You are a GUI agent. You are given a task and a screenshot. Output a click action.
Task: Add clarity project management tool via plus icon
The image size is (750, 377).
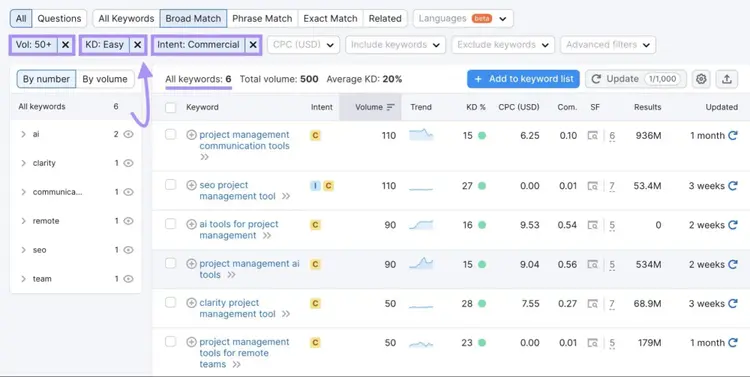click(x=191, y=303)
